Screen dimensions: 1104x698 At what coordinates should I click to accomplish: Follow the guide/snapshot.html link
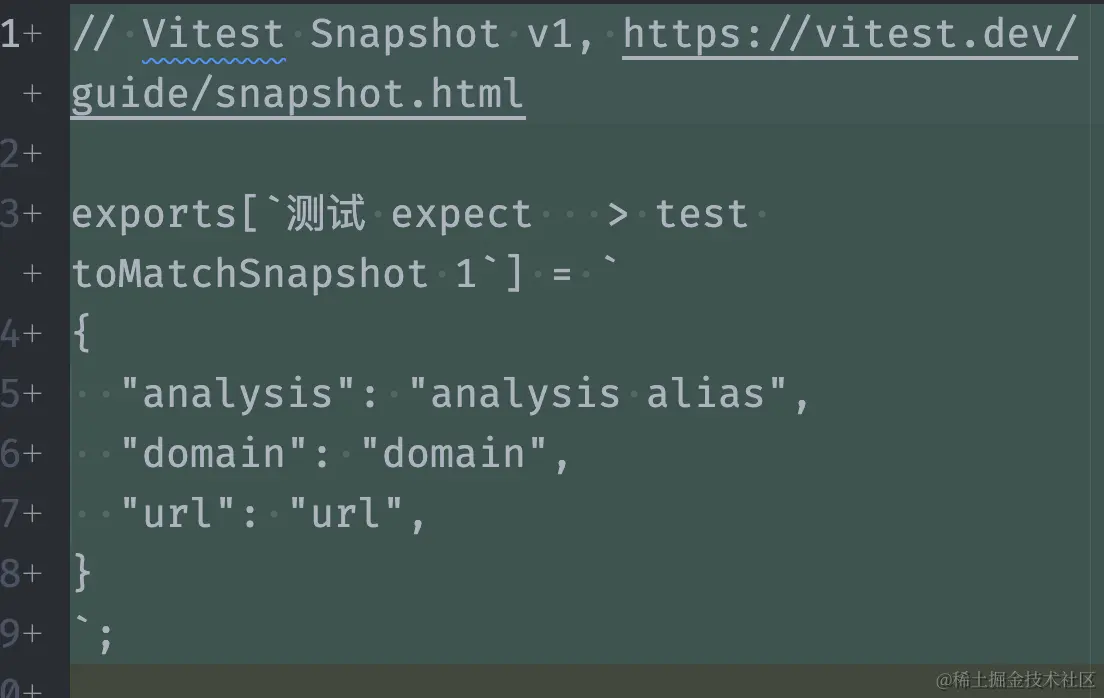point(298,95)
